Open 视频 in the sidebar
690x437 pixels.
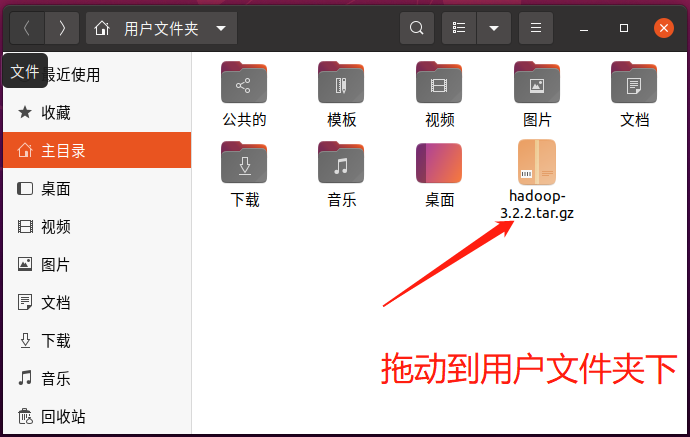[x=97, y=227]
